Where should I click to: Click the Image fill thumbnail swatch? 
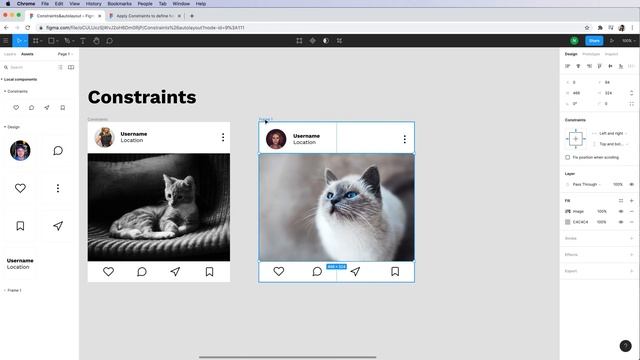tap(567, 211)
